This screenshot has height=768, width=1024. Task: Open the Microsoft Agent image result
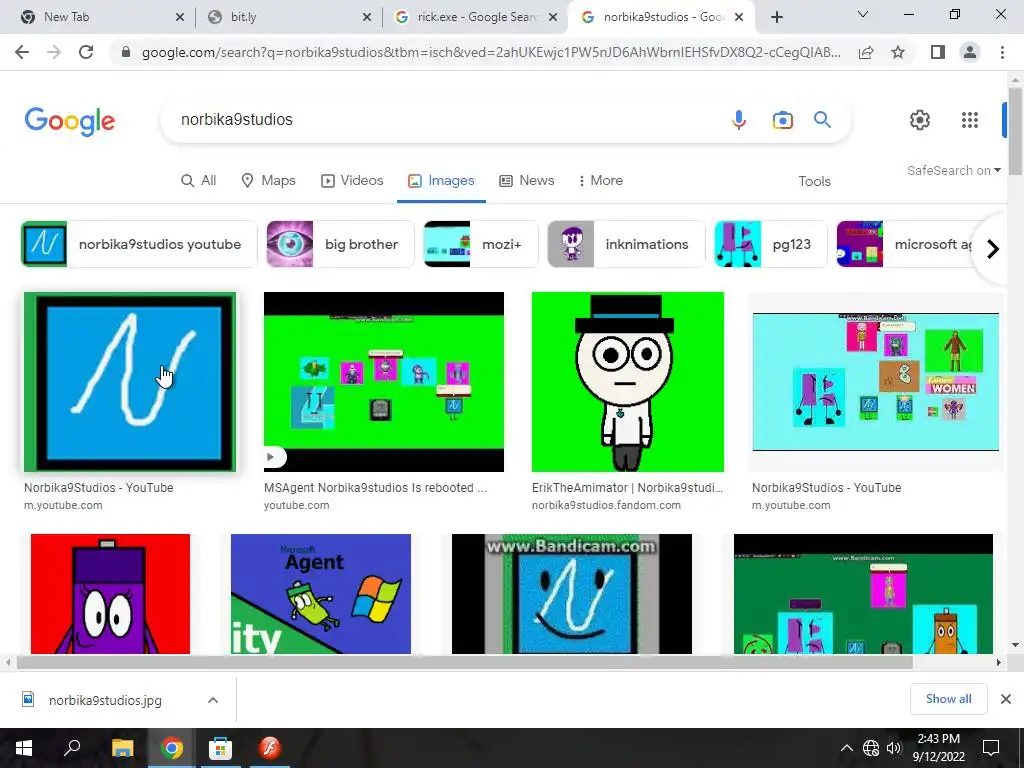321,594
